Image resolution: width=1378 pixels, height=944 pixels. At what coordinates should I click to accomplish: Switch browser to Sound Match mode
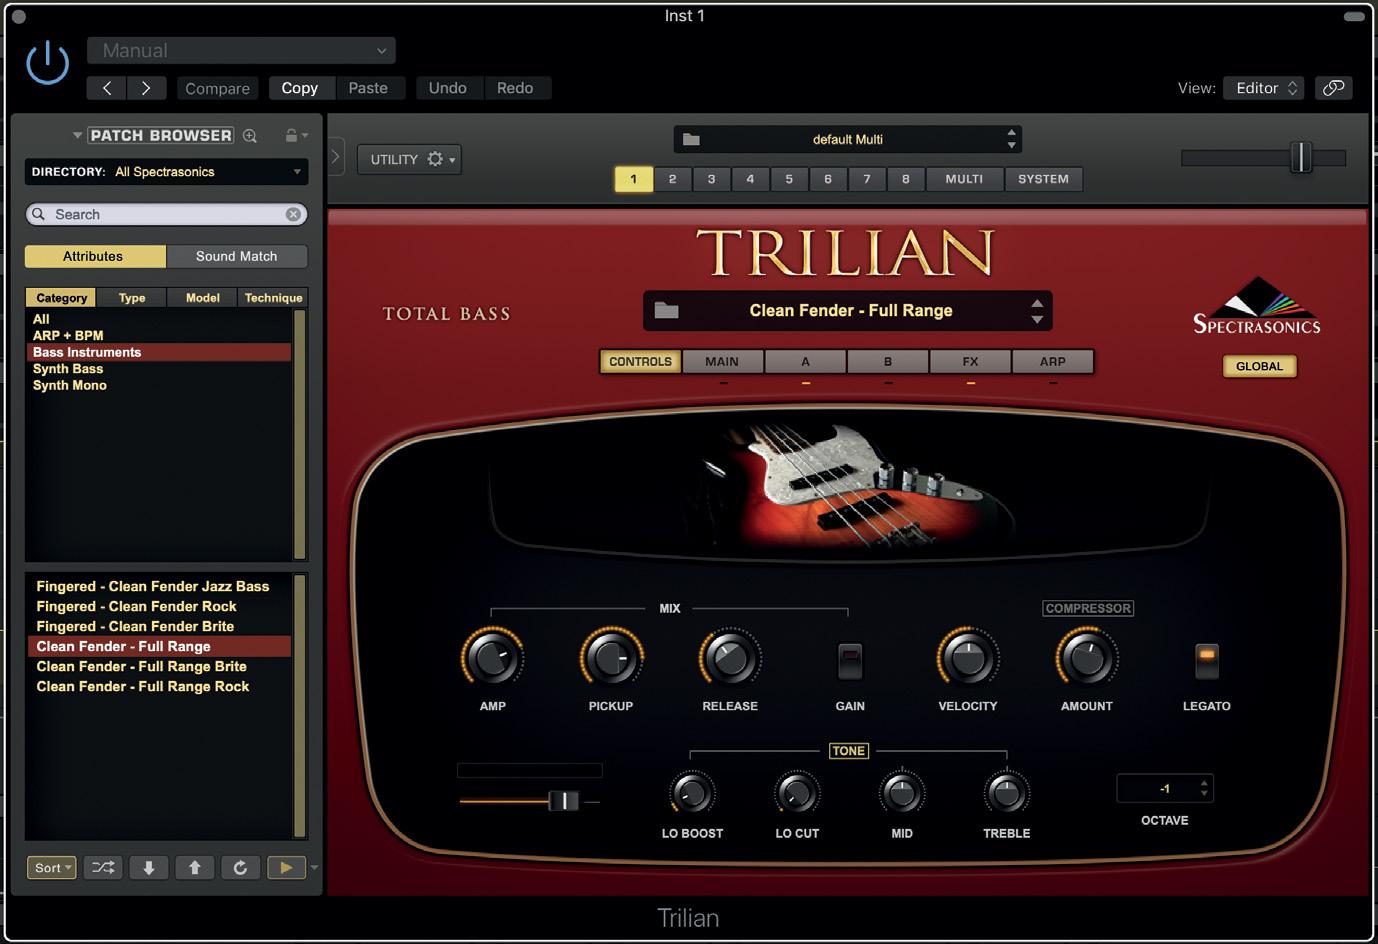237,256
